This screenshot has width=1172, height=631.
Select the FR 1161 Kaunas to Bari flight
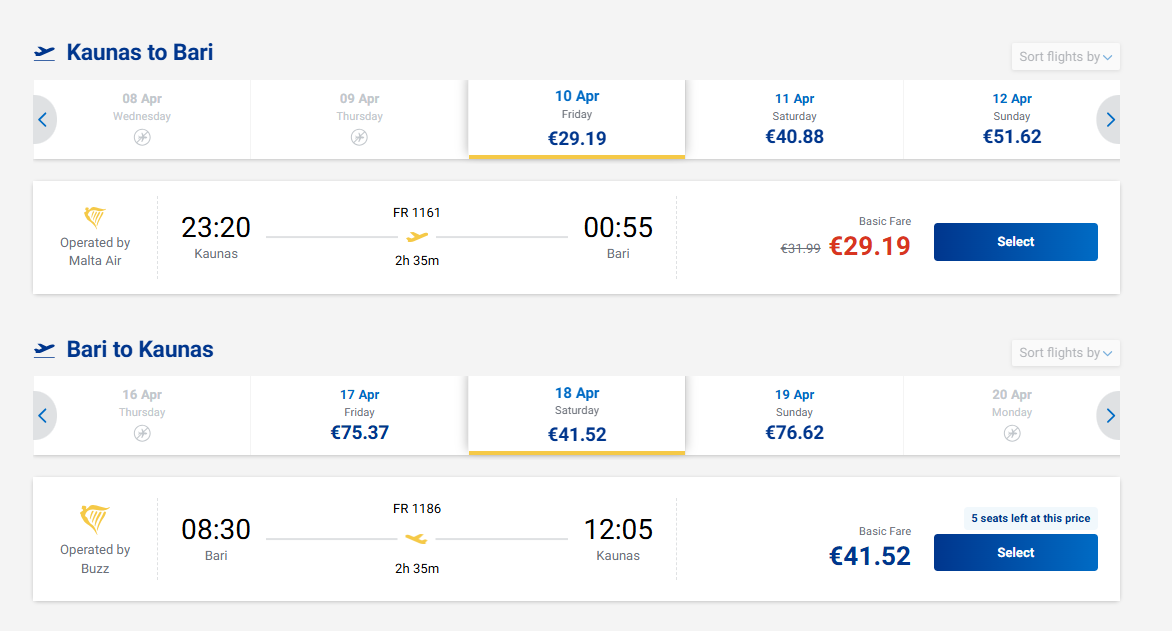[1015, 242]
